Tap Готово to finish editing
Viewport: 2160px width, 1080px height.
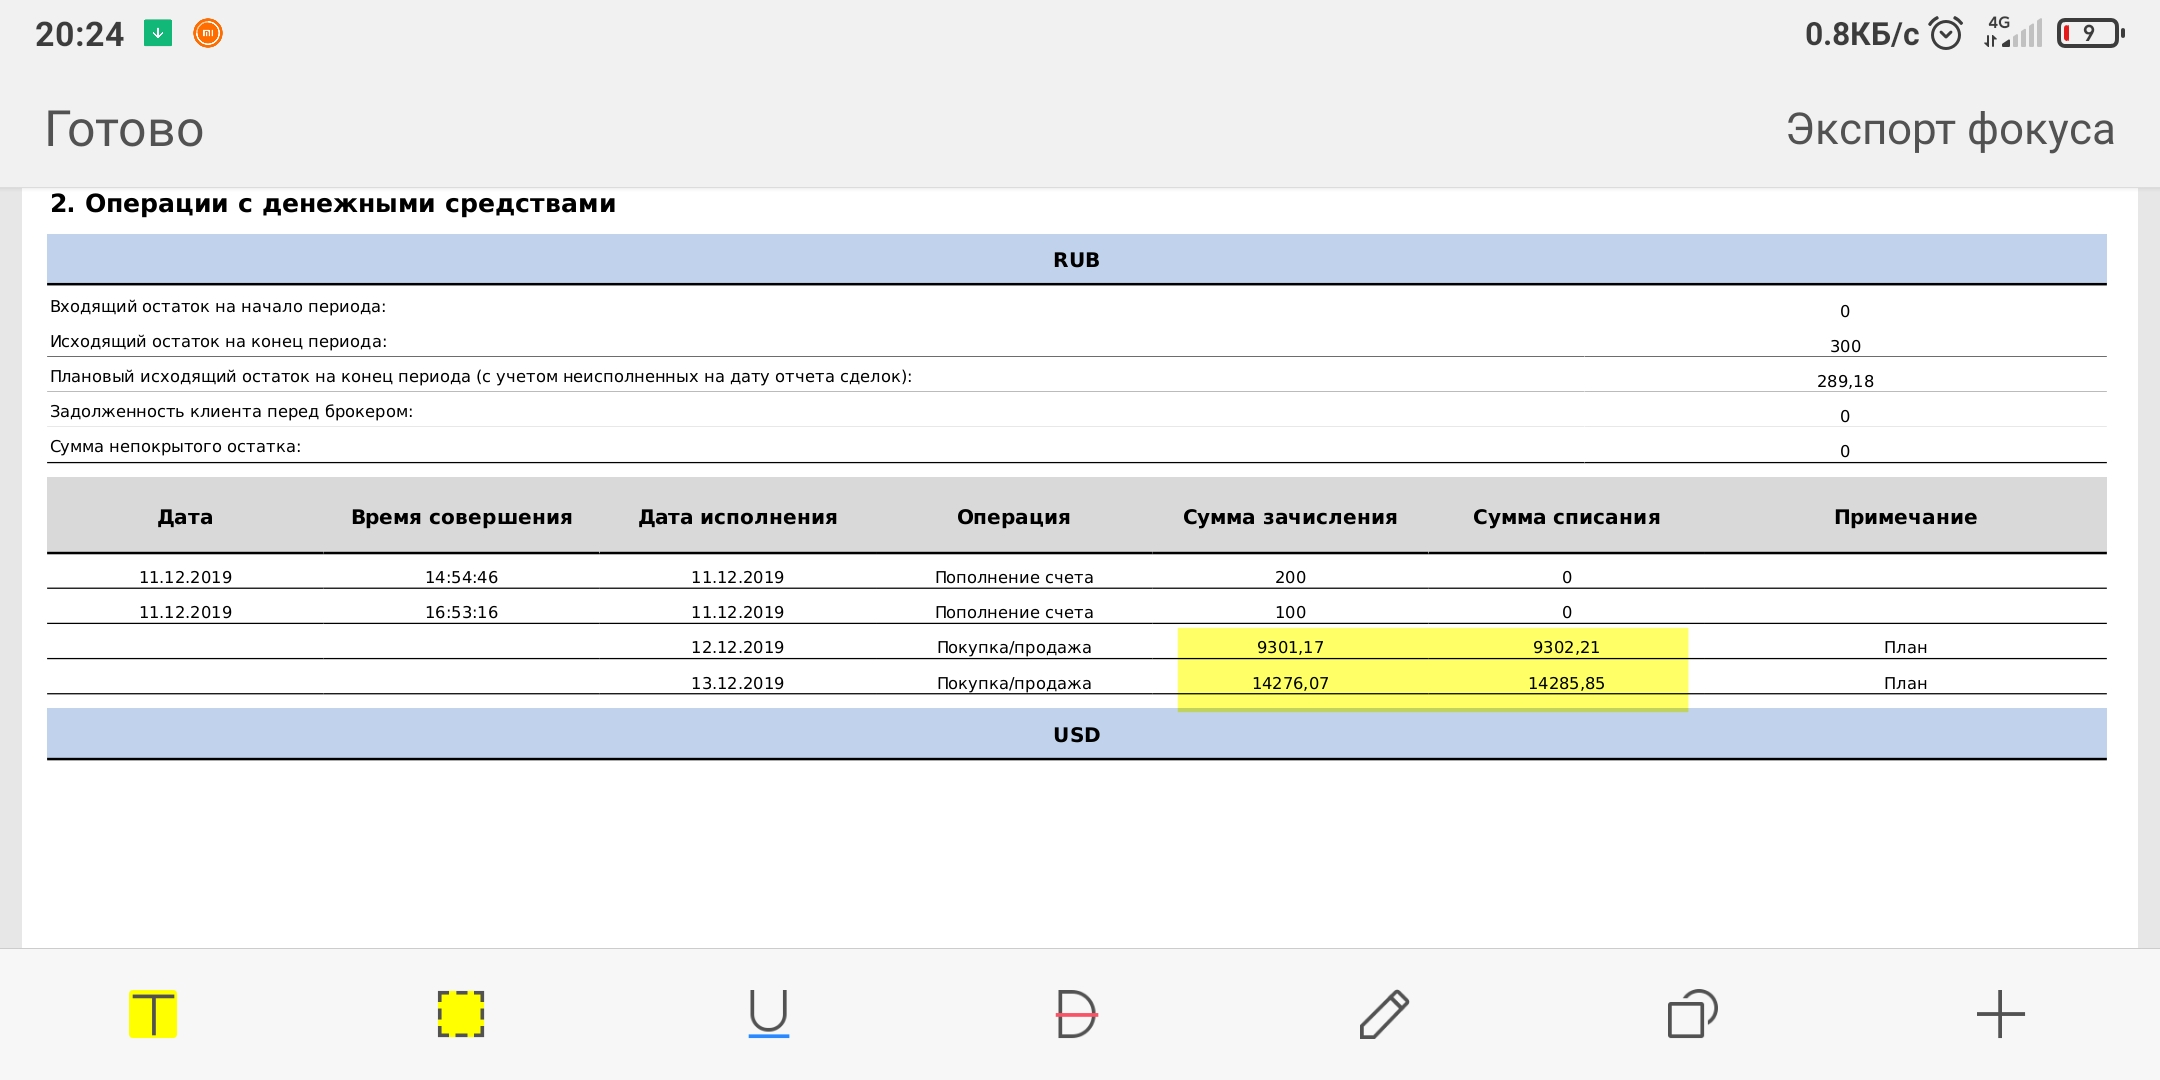[125, 130]
